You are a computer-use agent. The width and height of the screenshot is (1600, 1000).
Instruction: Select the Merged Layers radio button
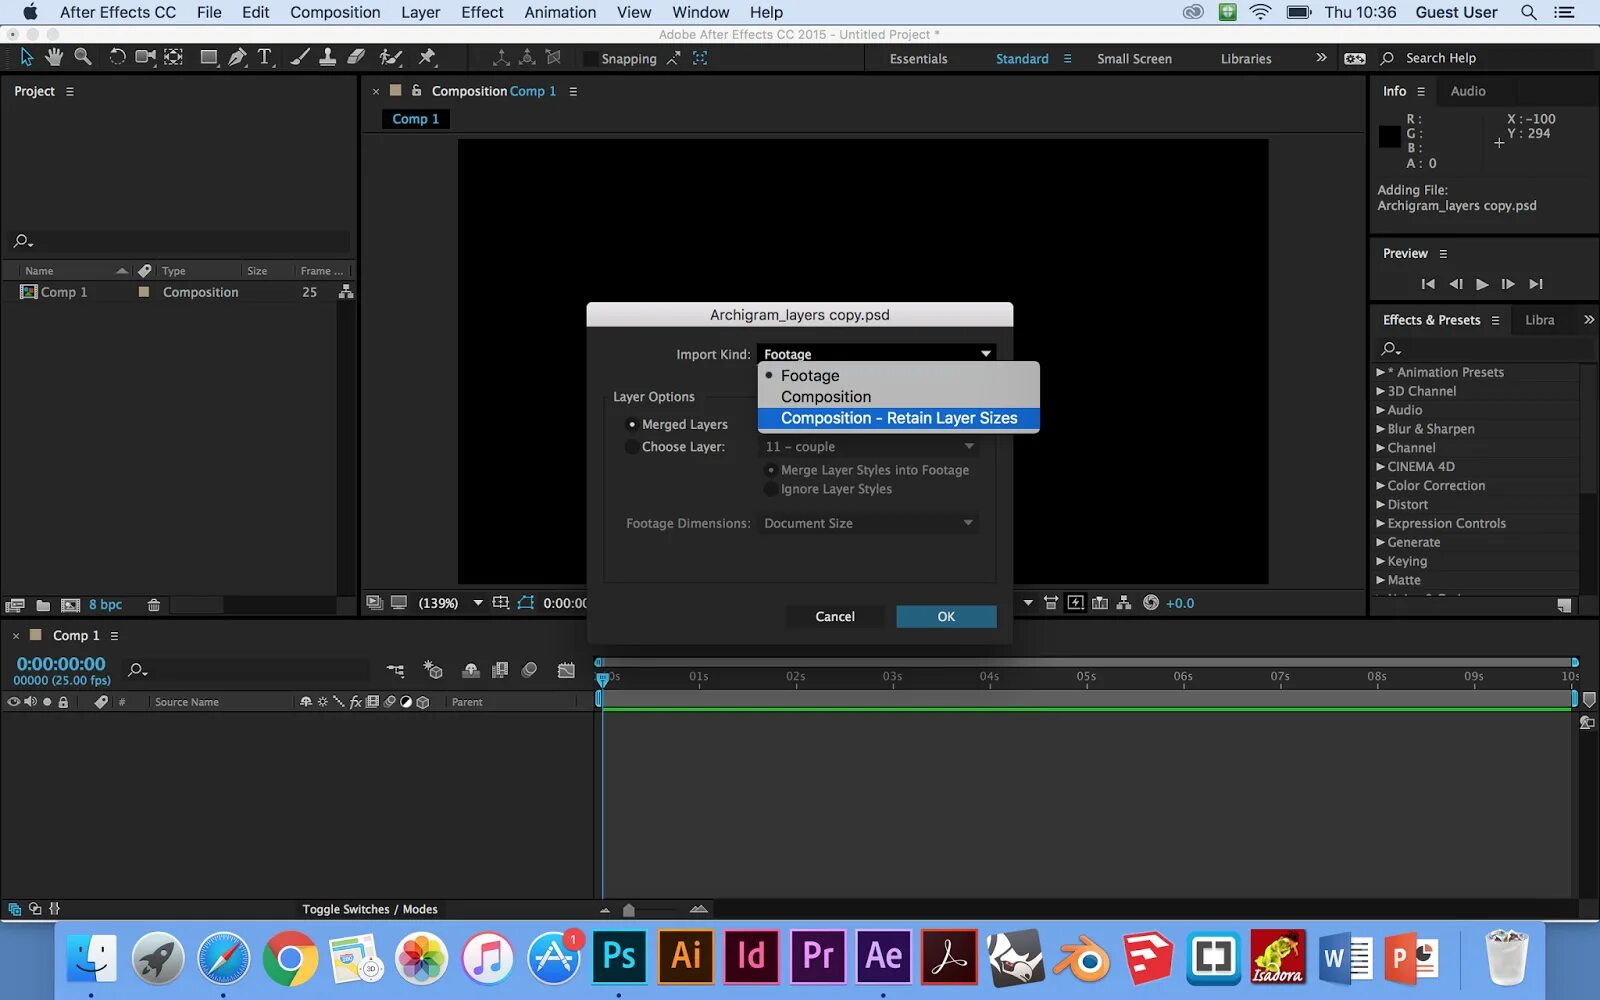(632, 424)
